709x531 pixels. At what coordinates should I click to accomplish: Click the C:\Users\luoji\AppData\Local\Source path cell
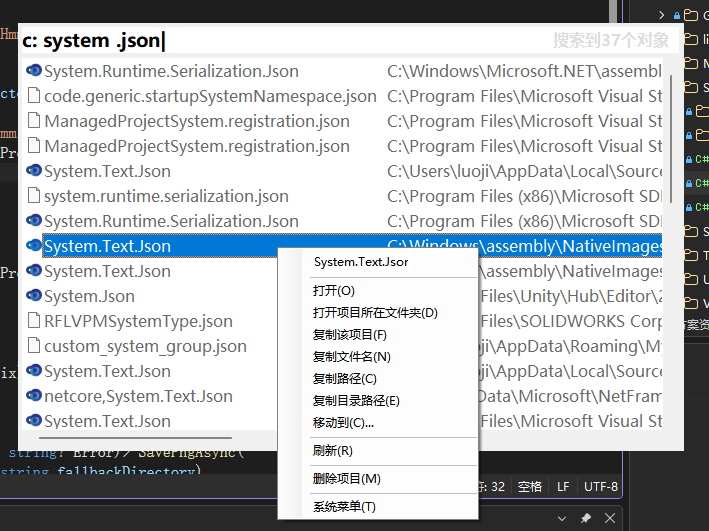click(525, 171)
